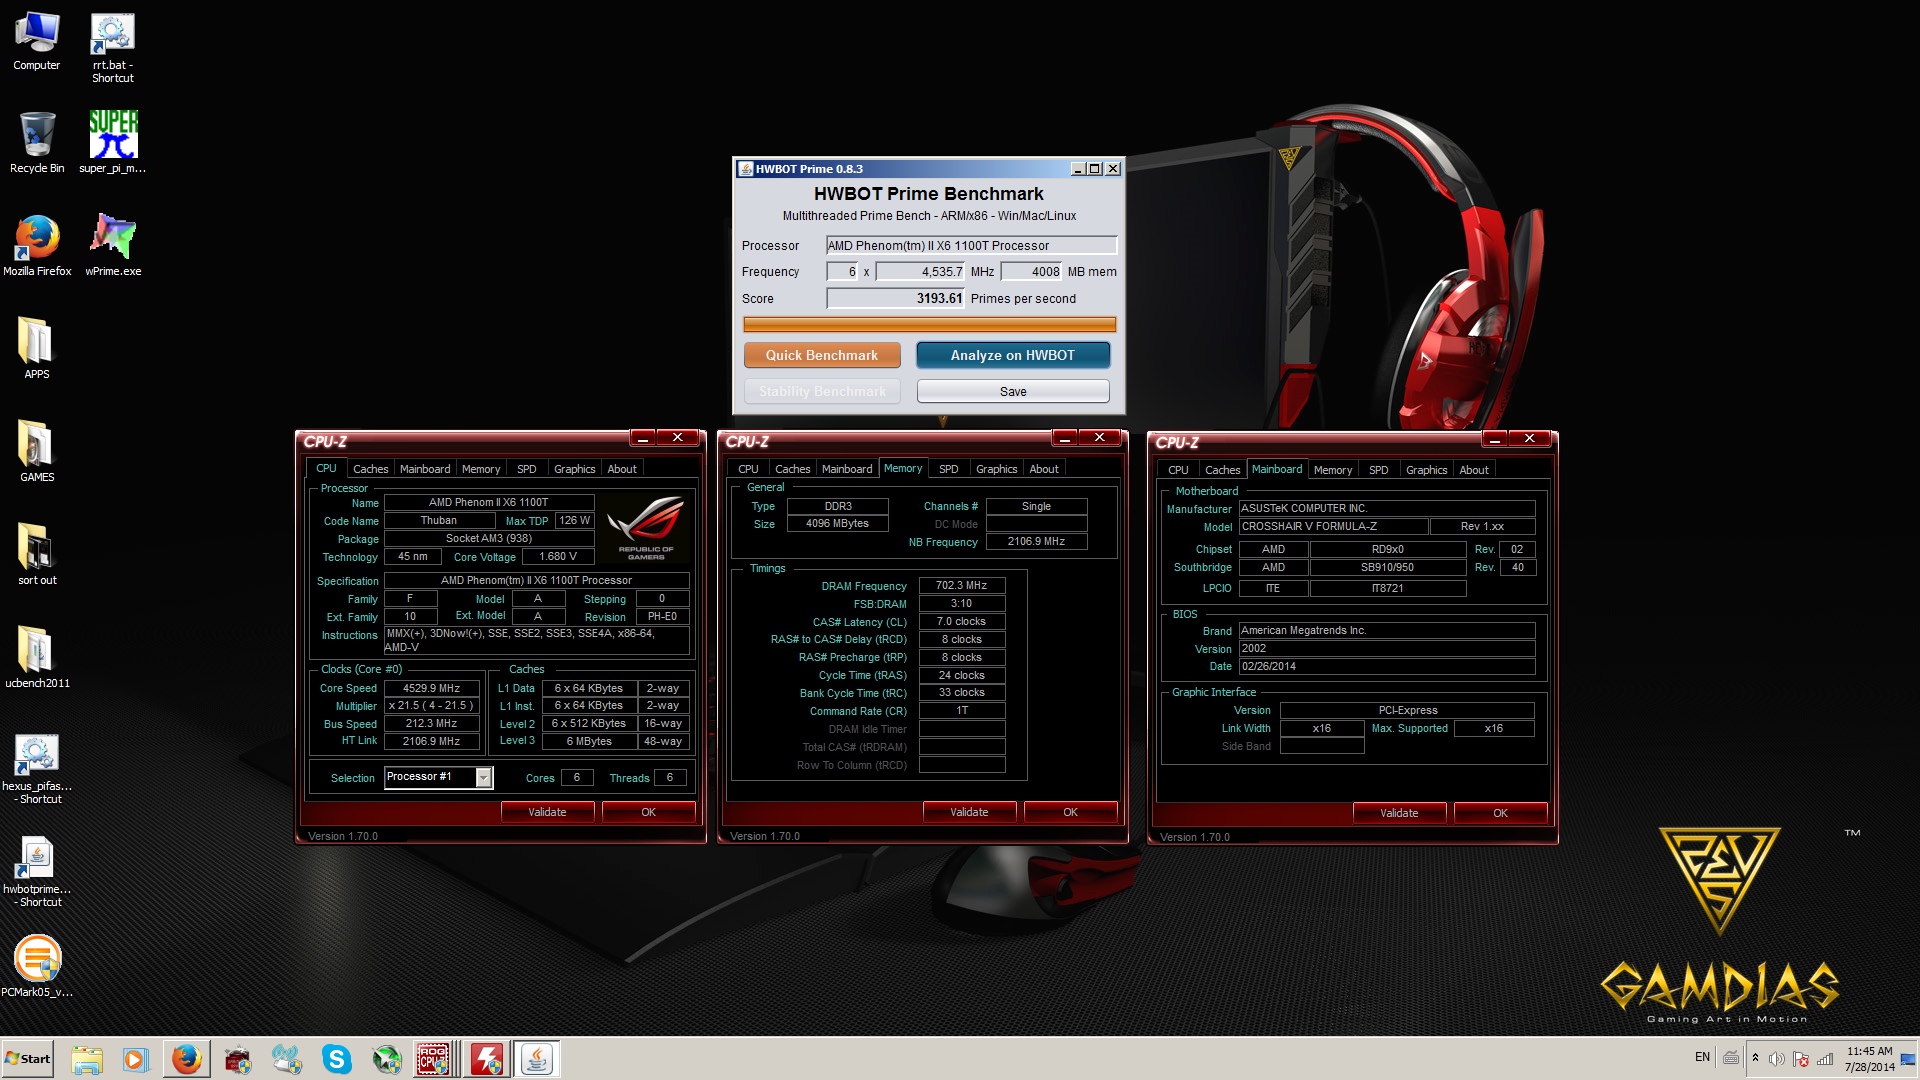Viewport: 1920px width, 1080px height.
Task: Click OK in the Mainboard tab window
Action: pos(1500,813)
